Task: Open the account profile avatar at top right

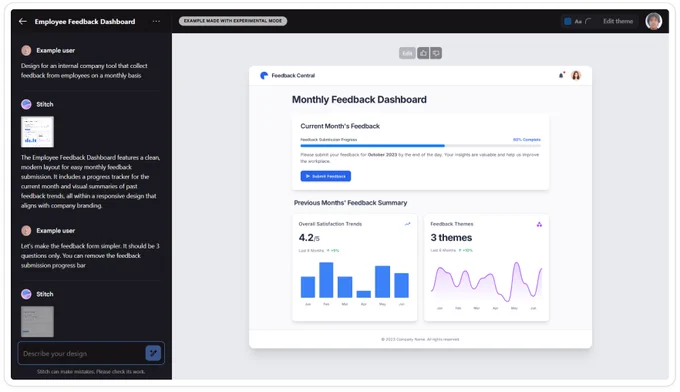Action: (653, 21)
